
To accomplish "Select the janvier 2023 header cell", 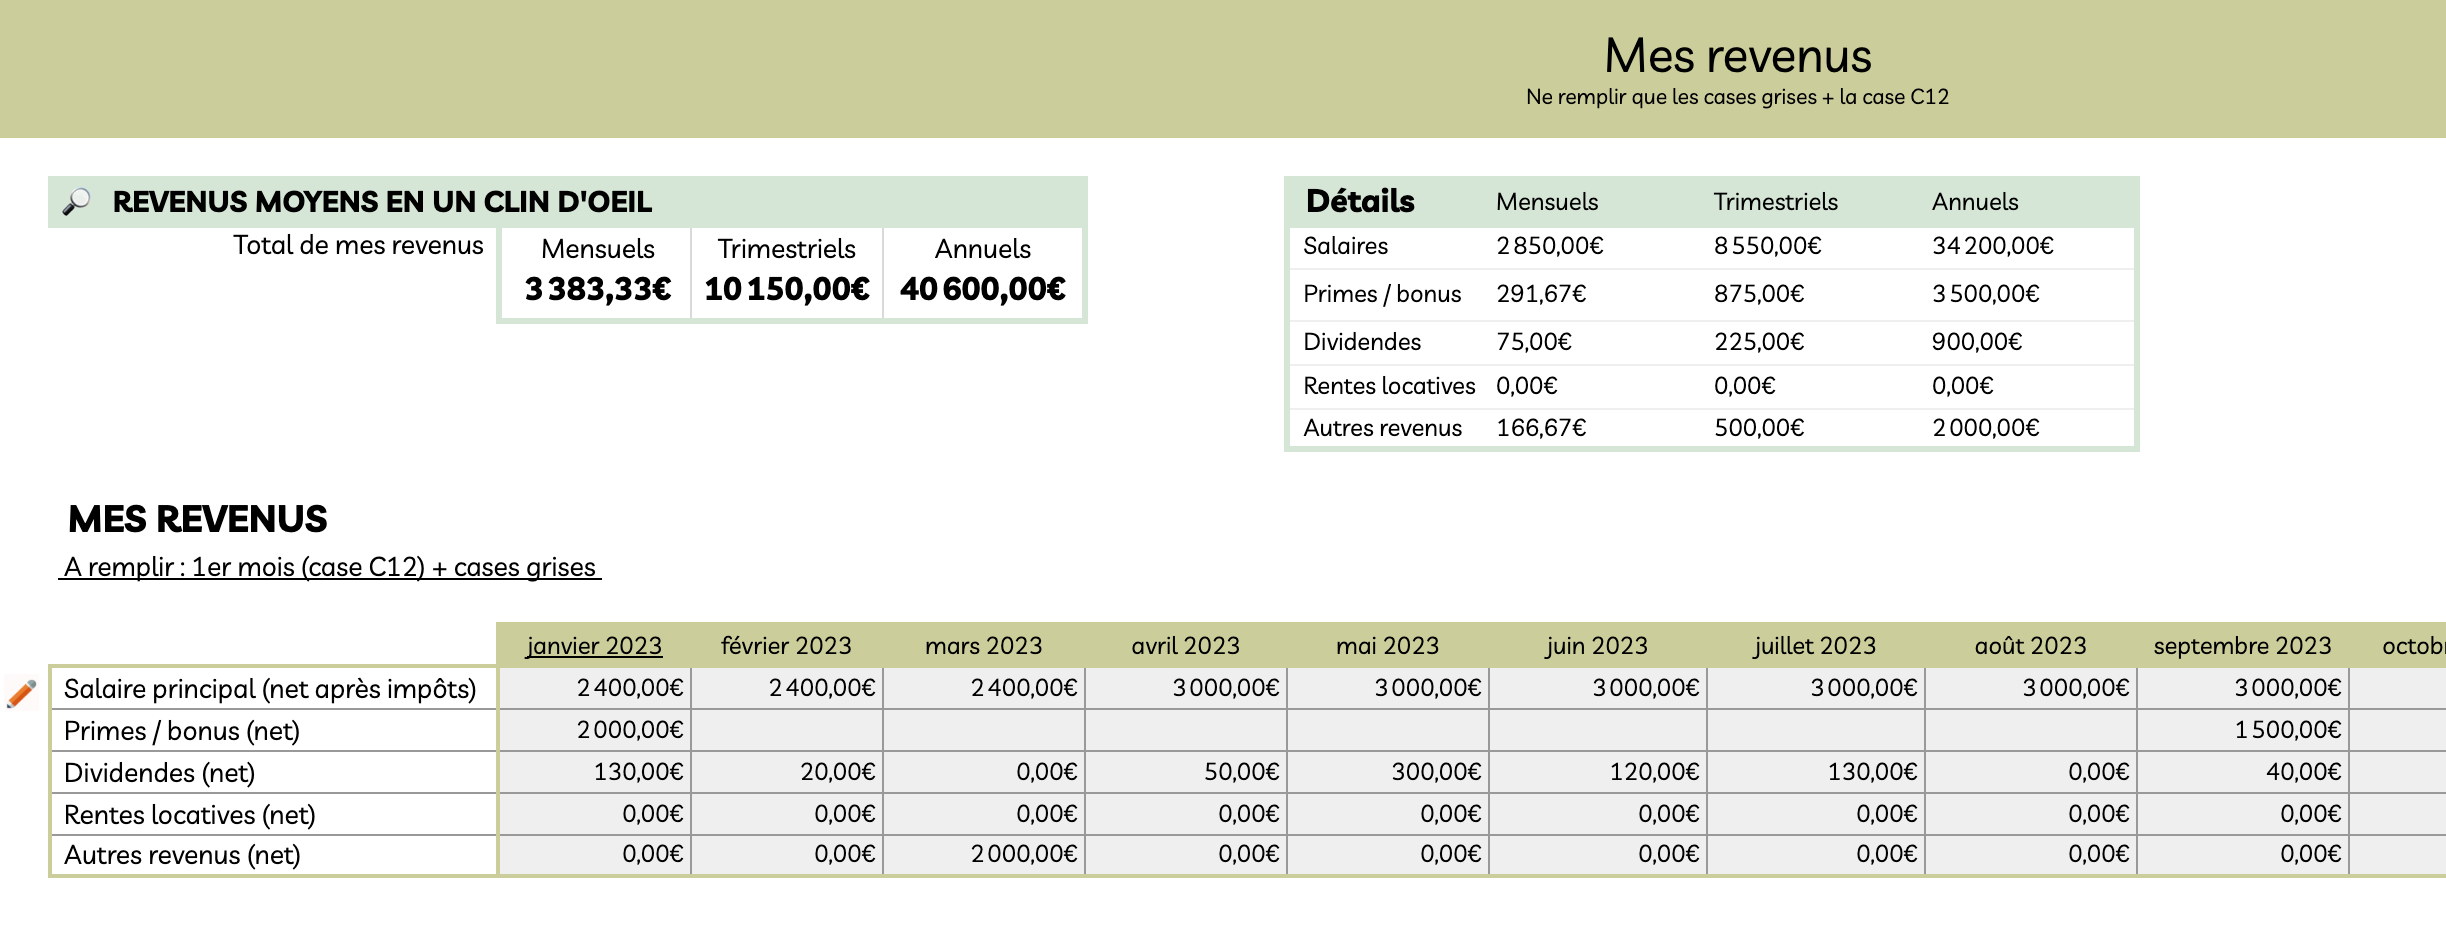I will [594, 646].
